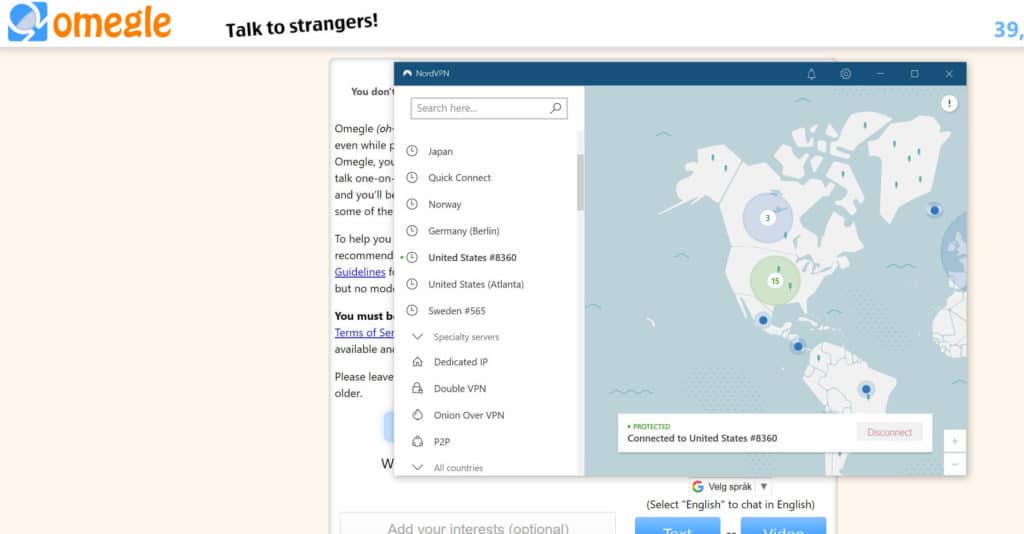Connect to United States (Atlanta)
The height and width of the screenshot is (534, 1024).
point(476,285)
